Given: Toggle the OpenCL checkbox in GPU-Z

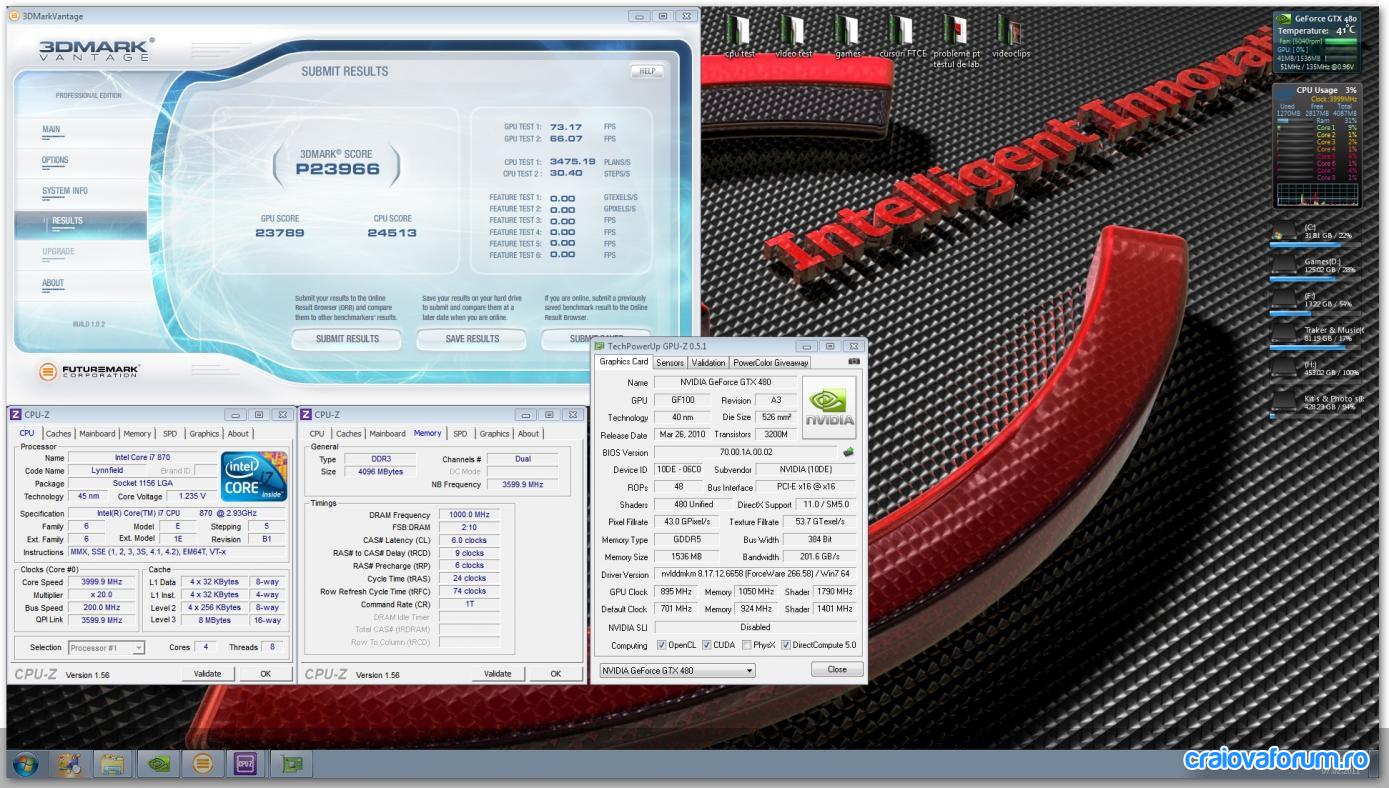Looking at the screenshot, I should 662,645.
